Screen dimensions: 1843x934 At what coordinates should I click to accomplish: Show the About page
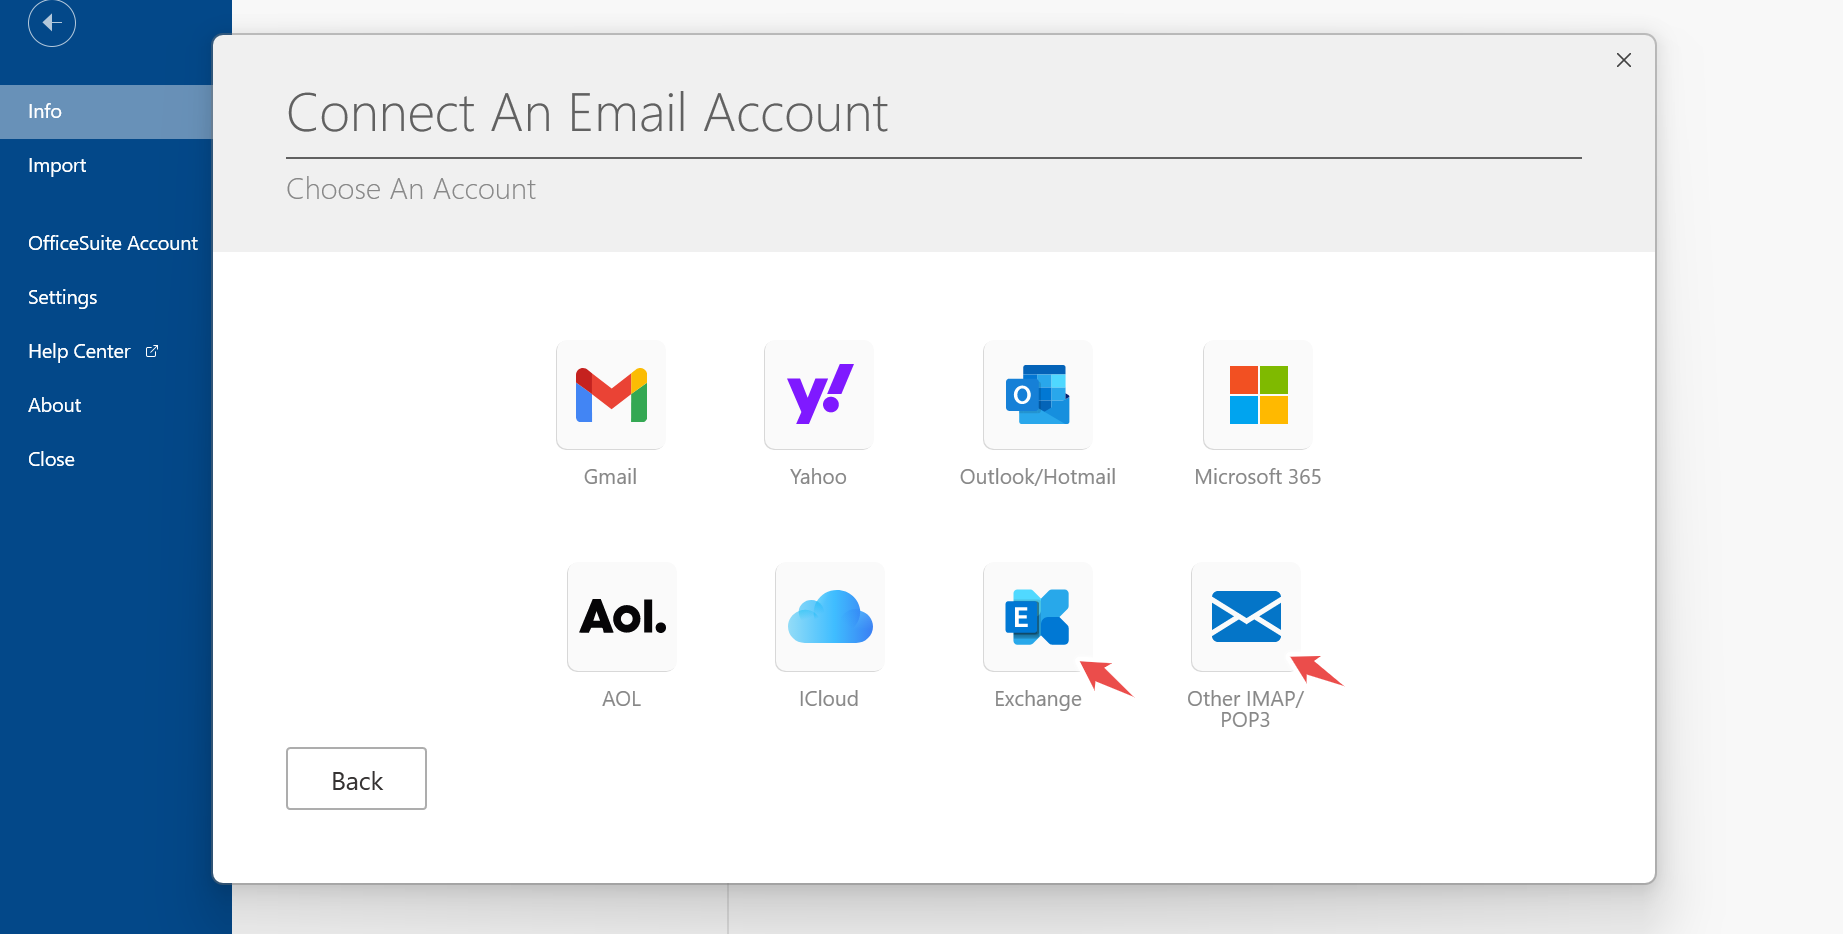pyautogui.click(x=54, y=405)
